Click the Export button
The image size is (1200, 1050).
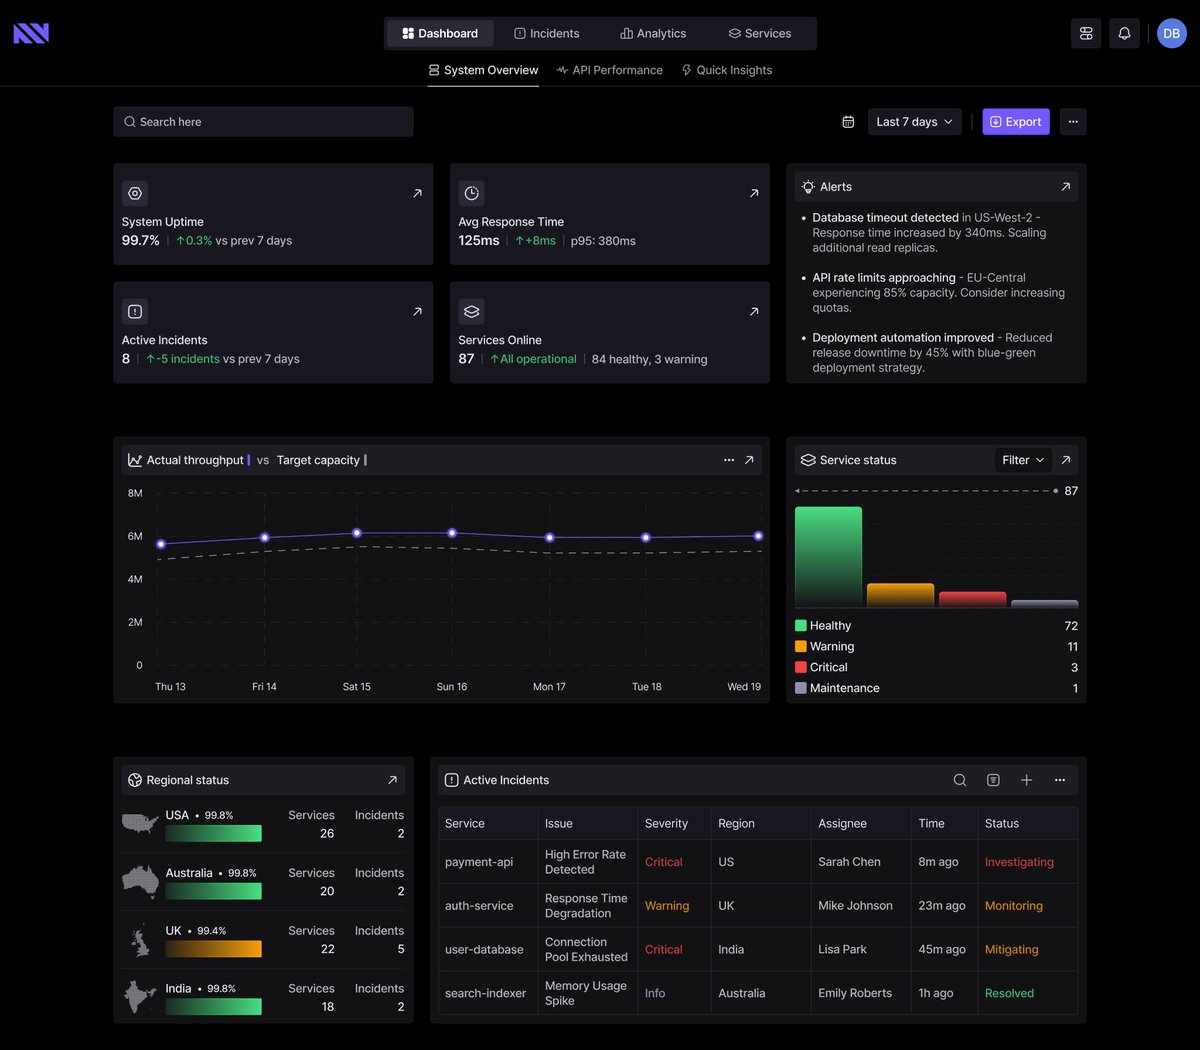point(1016,121)
